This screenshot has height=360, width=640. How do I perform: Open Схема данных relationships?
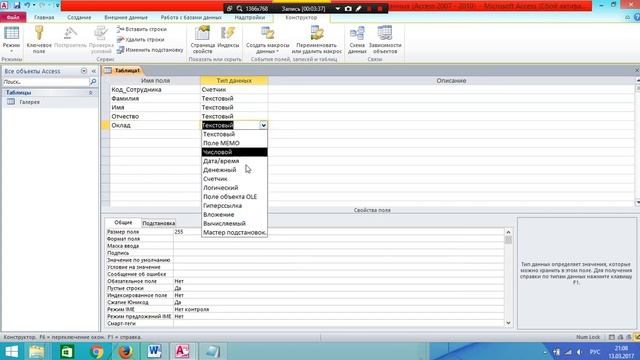click(357, 40)
